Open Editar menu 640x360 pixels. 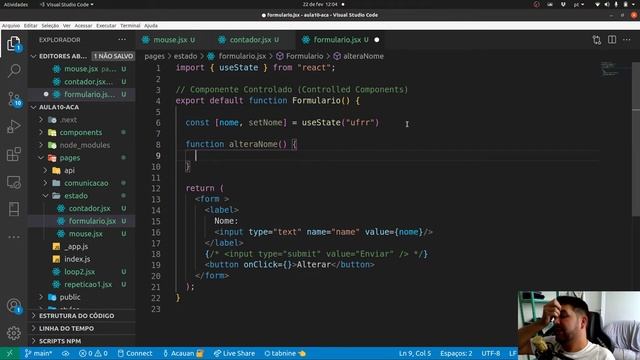tap(31, 26)
